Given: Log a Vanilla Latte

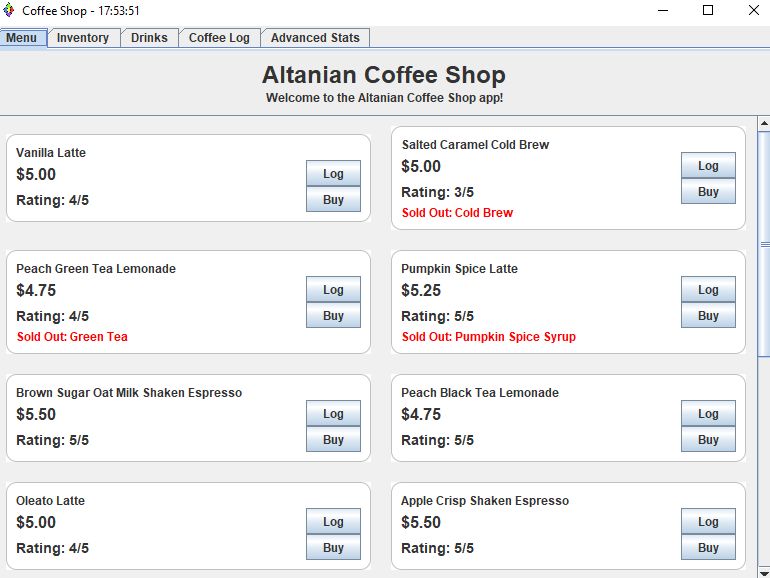Looking at the screenshot, I should pyautogui.click(x=333, y=173).
